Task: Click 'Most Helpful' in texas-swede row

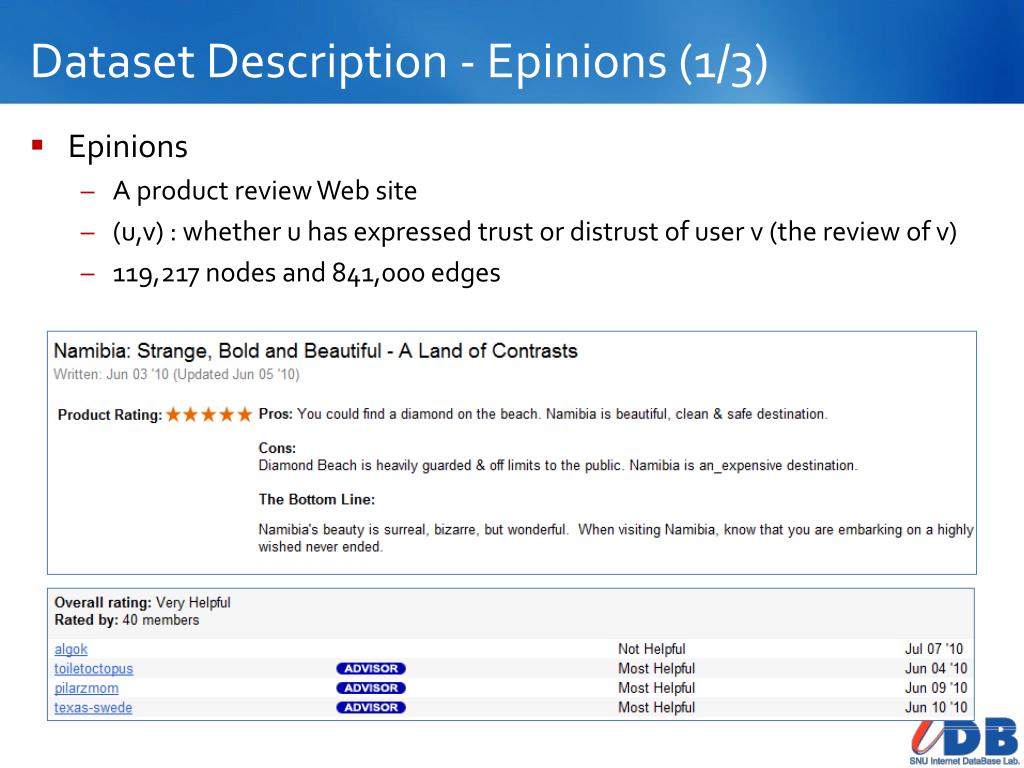Action: click(656, 708)
